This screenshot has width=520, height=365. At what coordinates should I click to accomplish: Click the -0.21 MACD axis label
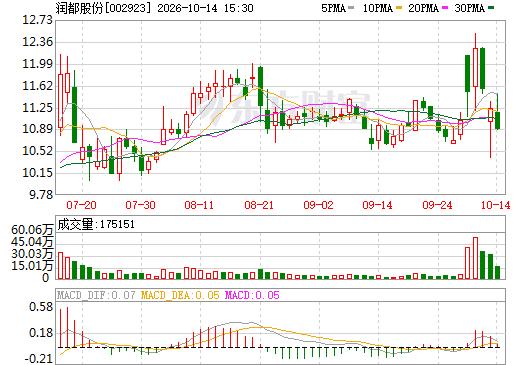39,359
